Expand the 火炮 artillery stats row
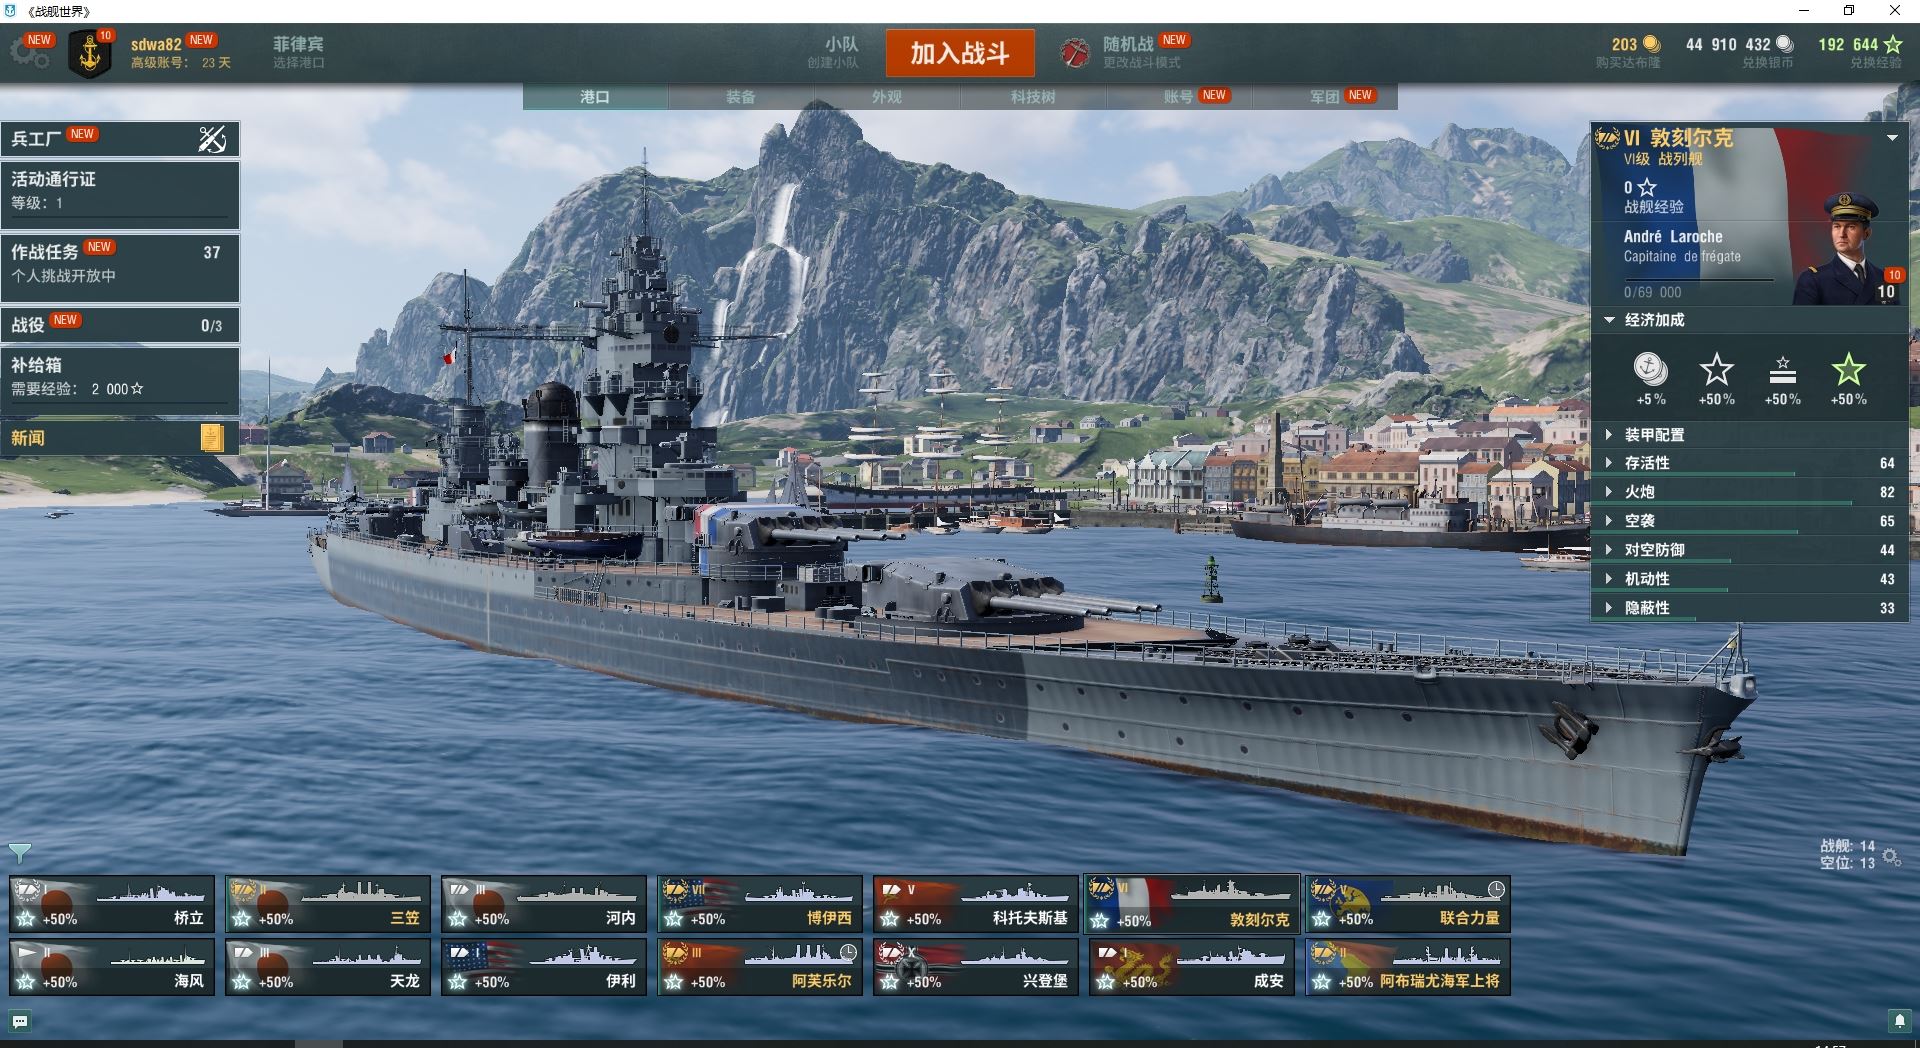Image resolution: width=1920 pixels, height=1048 pixels. [1749, 492]
